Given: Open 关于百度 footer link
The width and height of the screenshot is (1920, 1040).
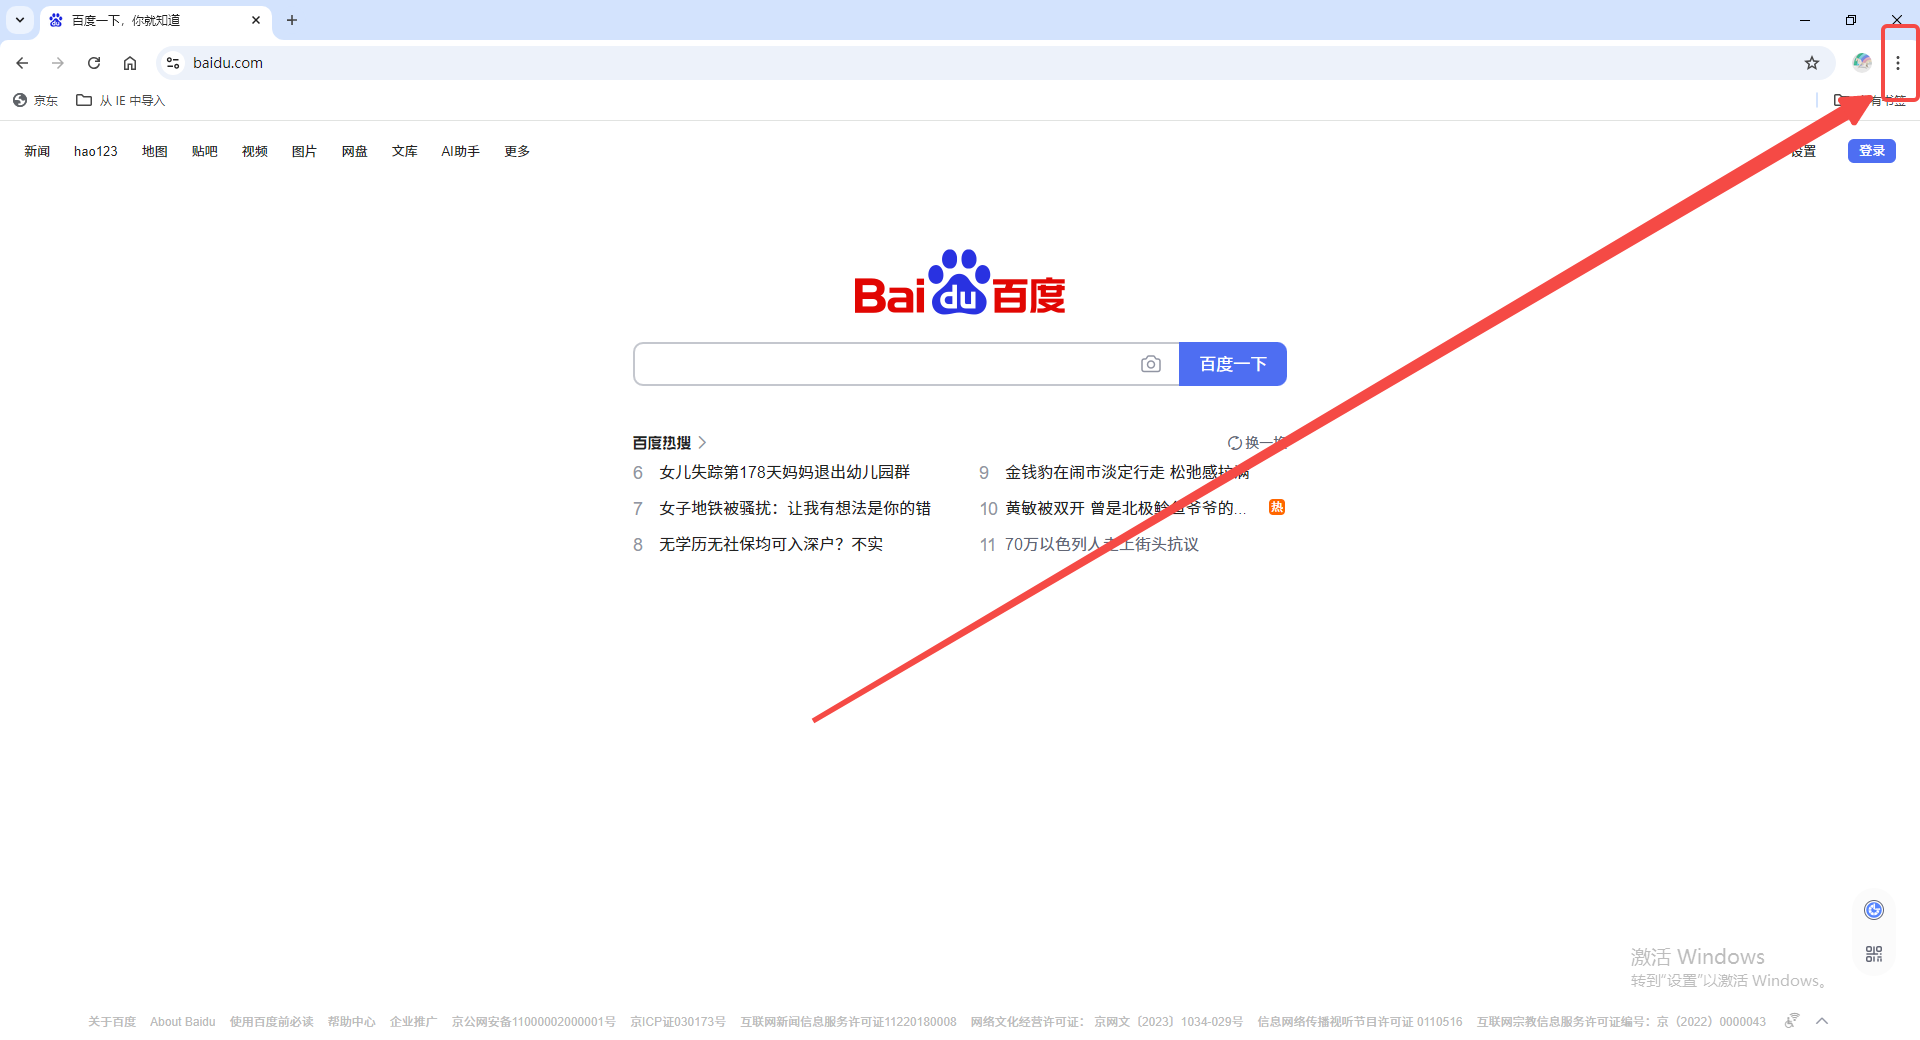Looking at the screenshot, I should tap(112, 1022).
